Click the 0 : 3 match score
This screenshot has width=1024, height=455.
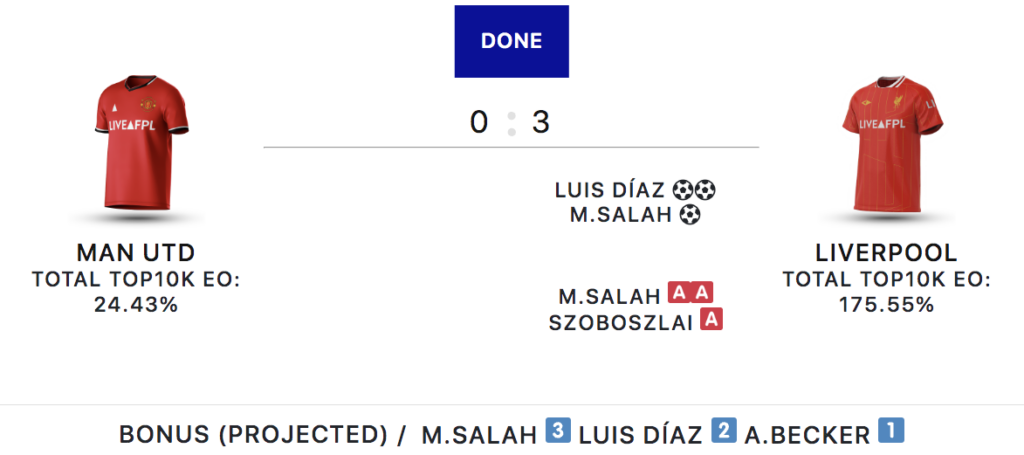(x=511, y=122)
